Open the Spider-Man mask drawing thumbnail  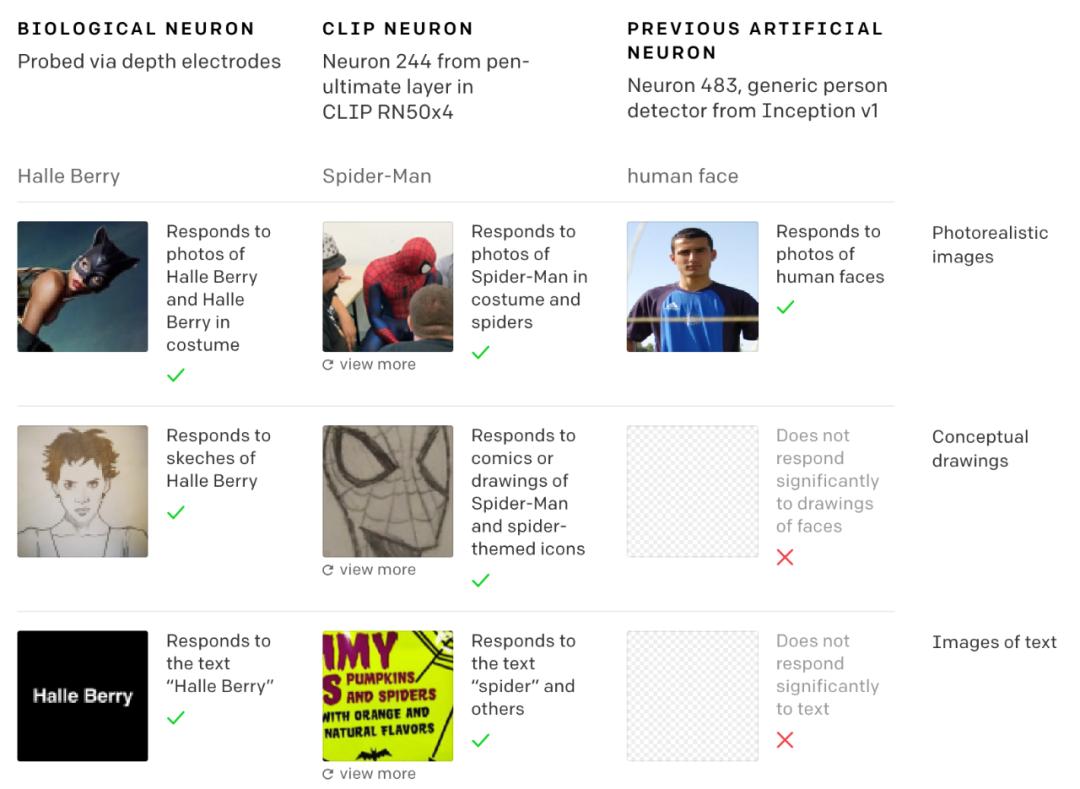tap(388, 491)
